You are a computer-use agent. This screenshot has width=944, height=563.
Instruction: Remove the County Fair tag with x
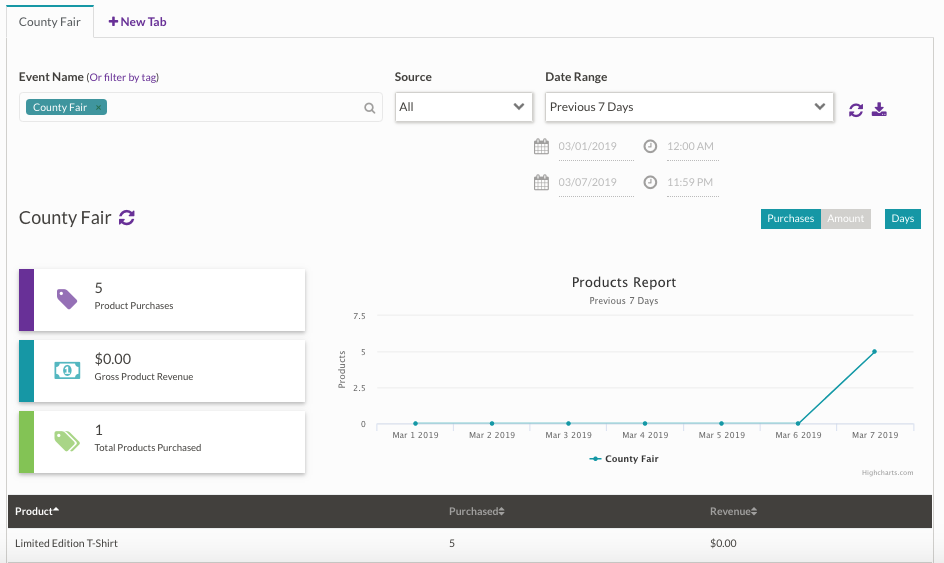(x=99, y=108)
